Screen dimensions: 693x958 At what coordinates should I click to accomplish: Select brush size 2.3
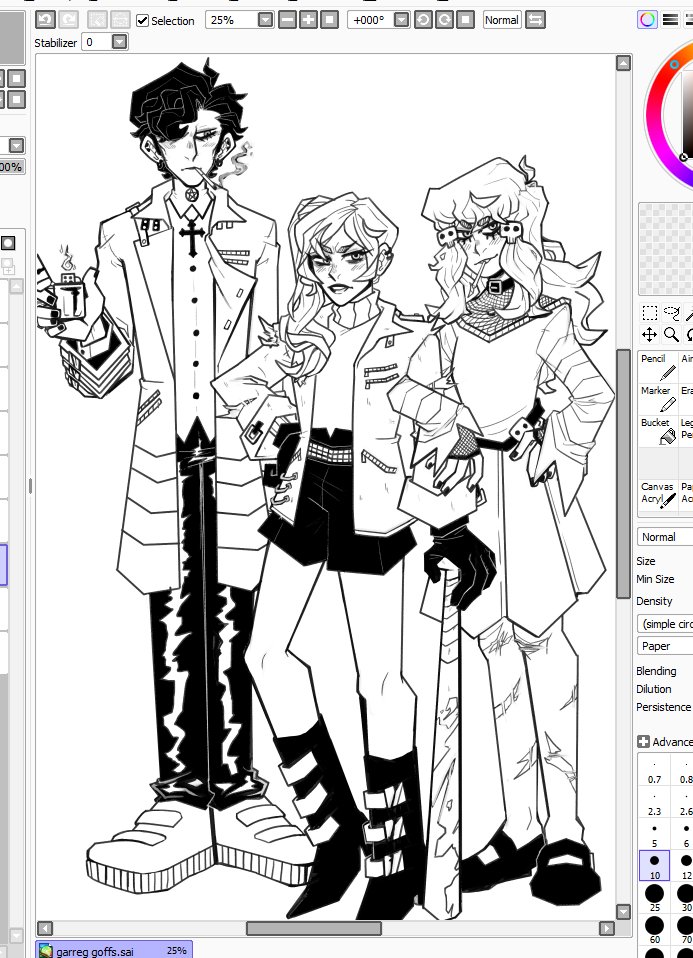[654, 803]
